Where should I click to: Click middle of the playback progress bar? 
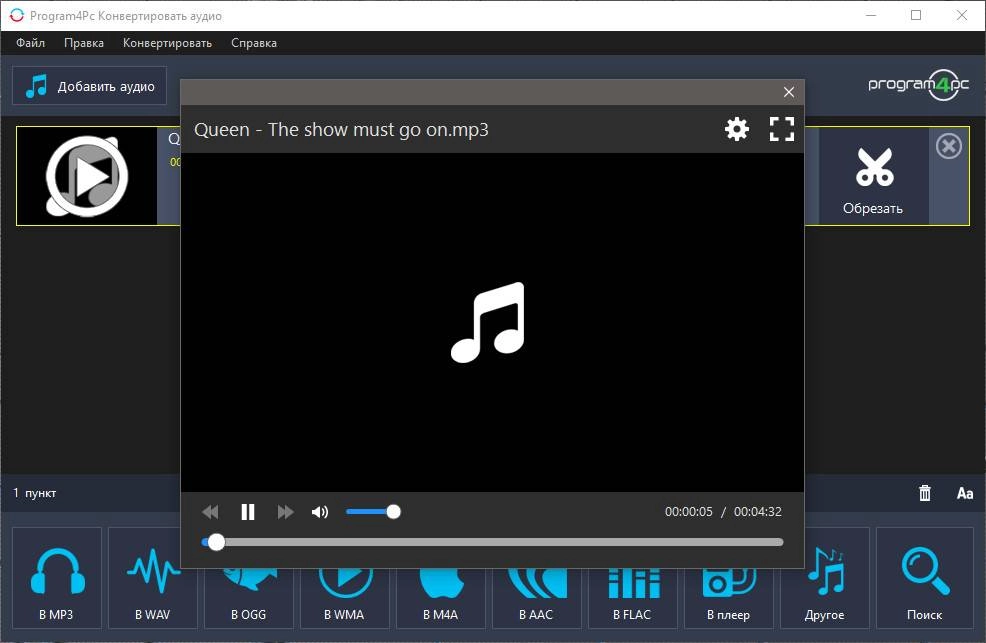pos(492,542)
